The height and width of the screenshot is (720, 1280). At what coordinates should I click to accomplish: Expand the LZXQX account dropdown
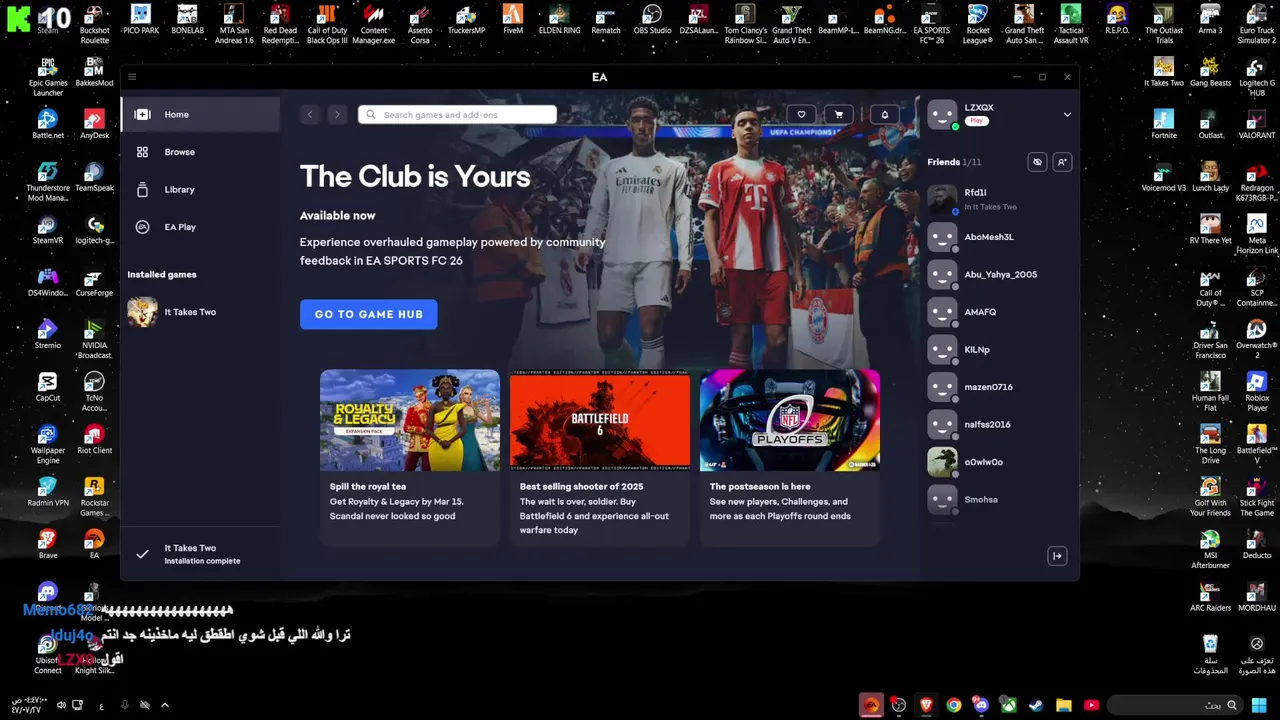click(1067, 115)
